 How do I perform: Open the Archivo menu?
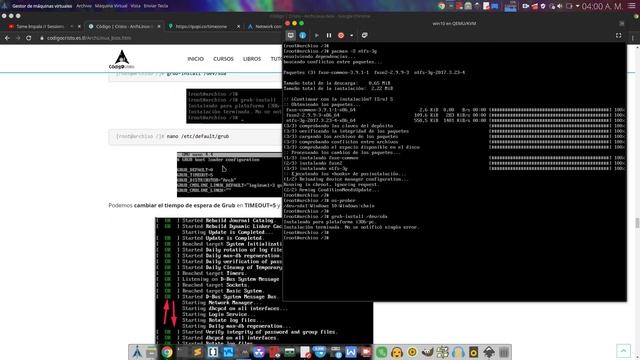[84, 6]
